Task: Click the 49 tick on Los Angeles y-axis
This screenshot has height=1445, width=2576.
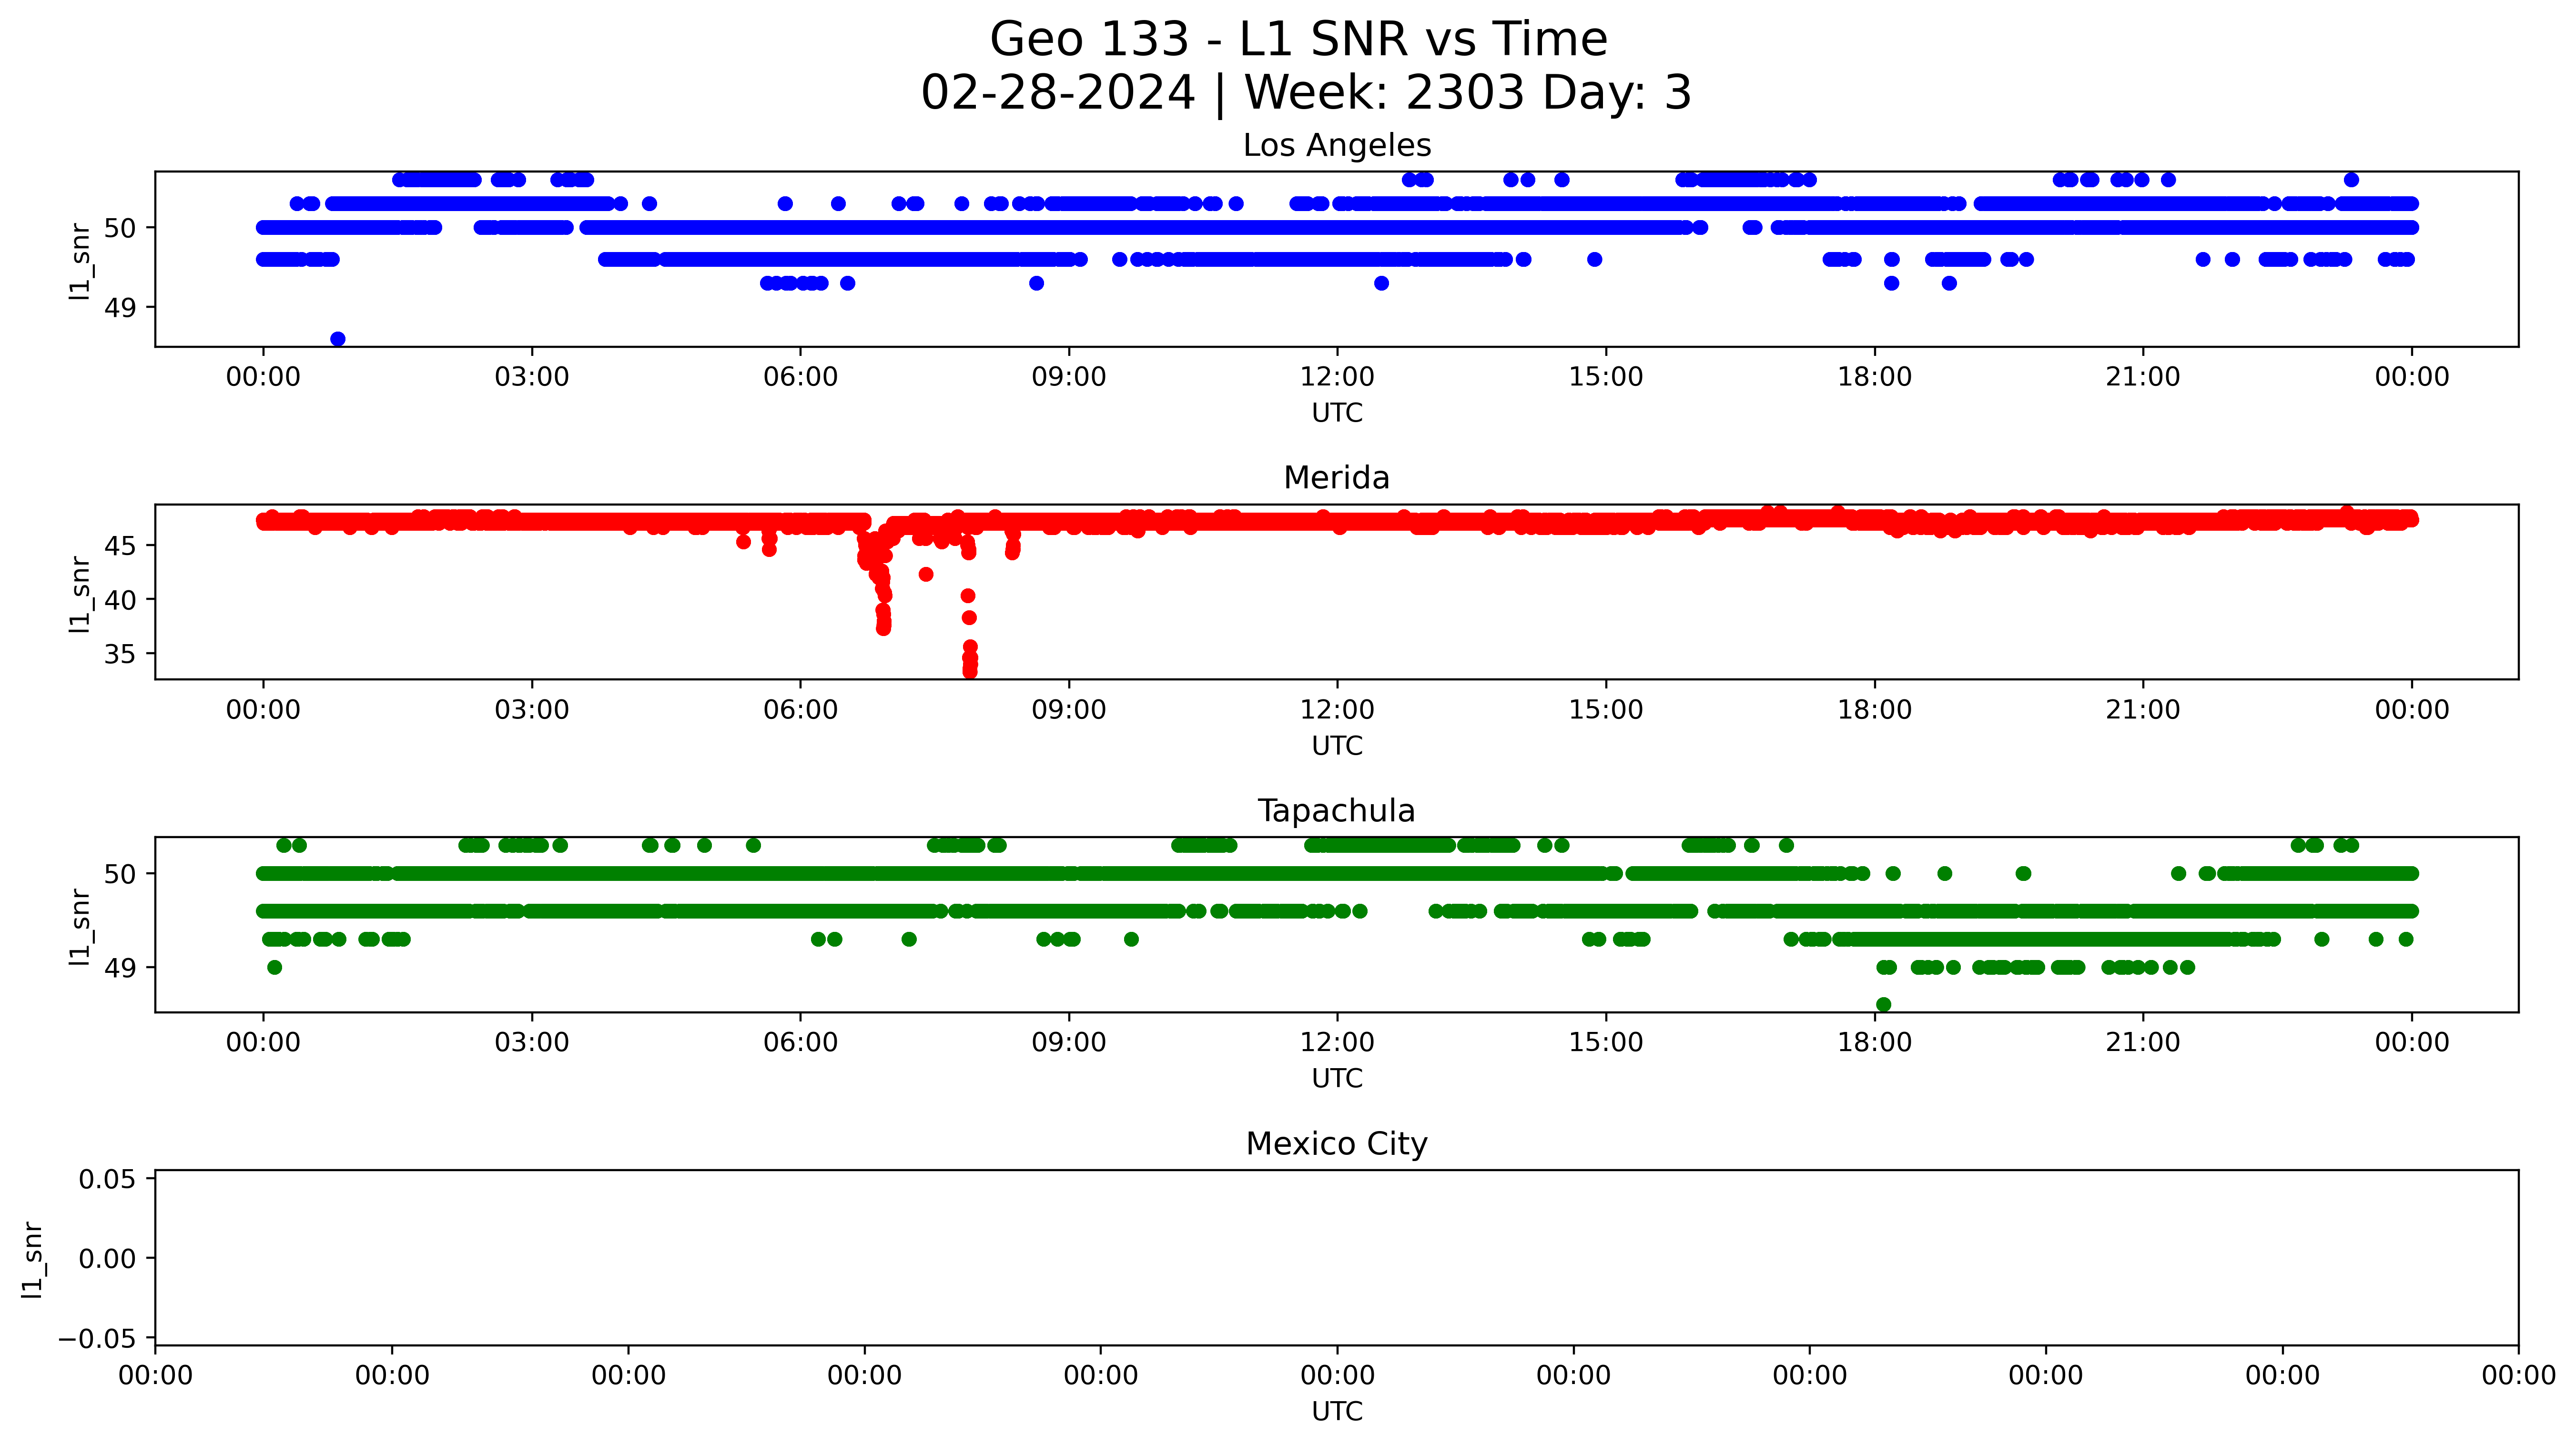Action: [120, 307]
